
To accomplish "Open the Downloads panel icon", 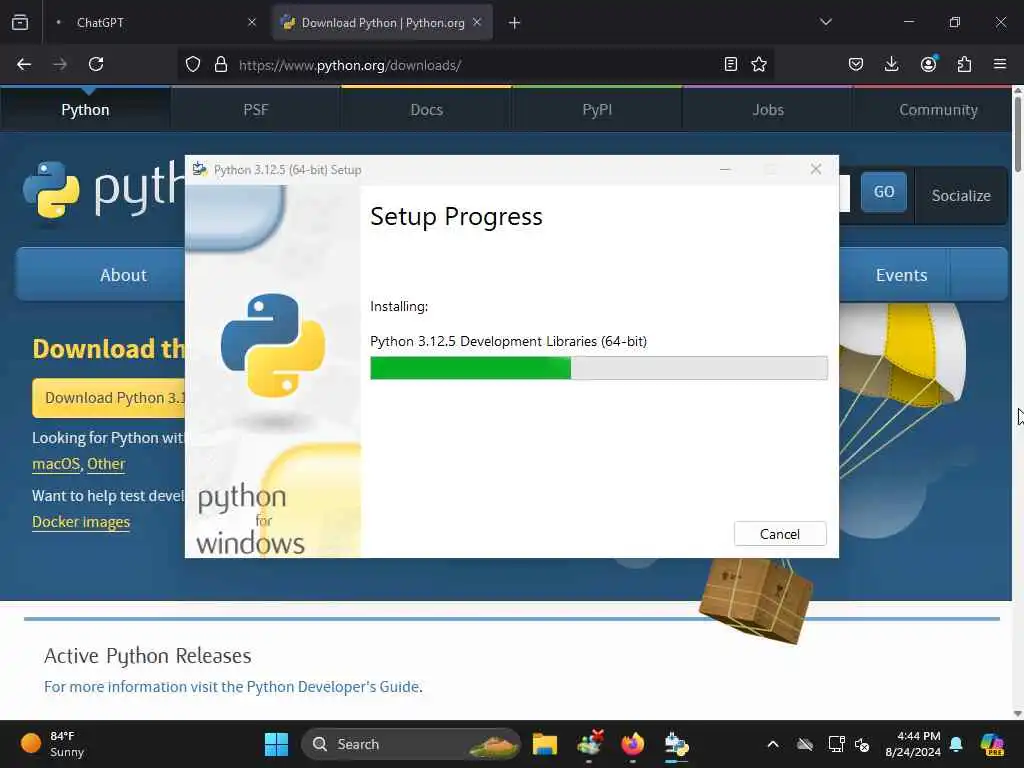I will (x=891, y=64).
